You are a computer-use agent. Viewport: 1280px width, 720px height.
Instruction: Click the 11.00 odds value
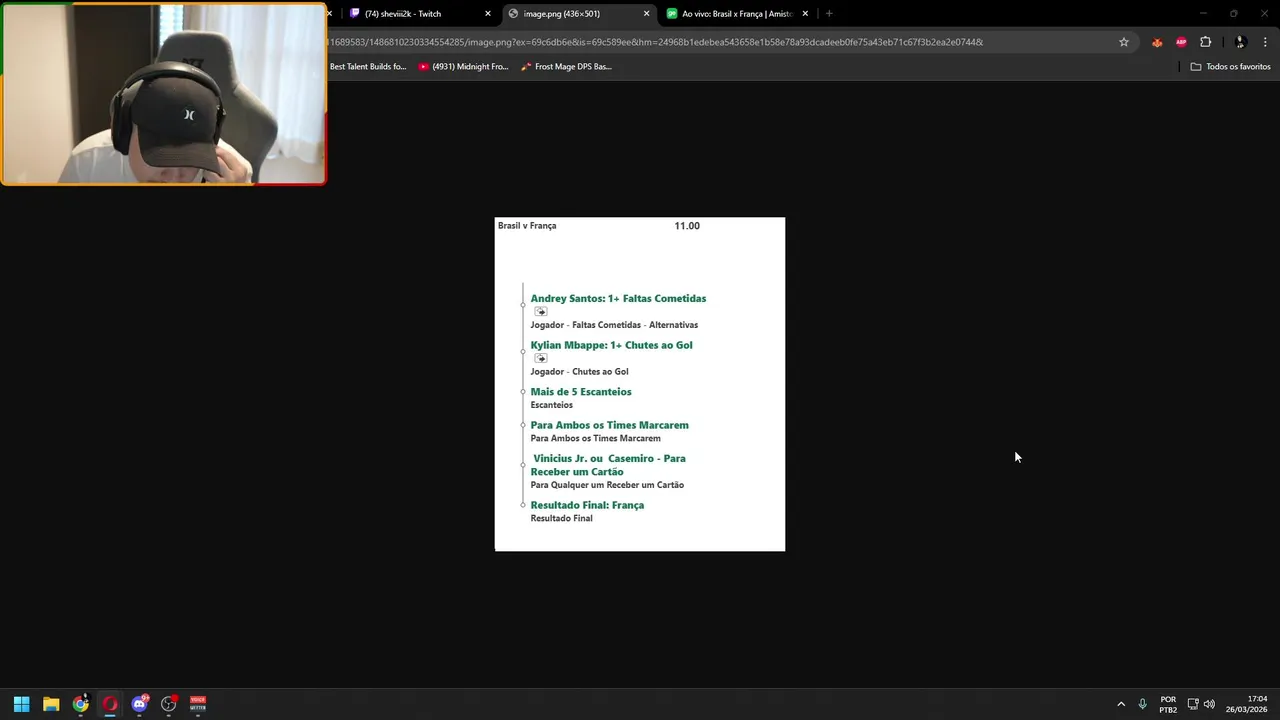687,226
